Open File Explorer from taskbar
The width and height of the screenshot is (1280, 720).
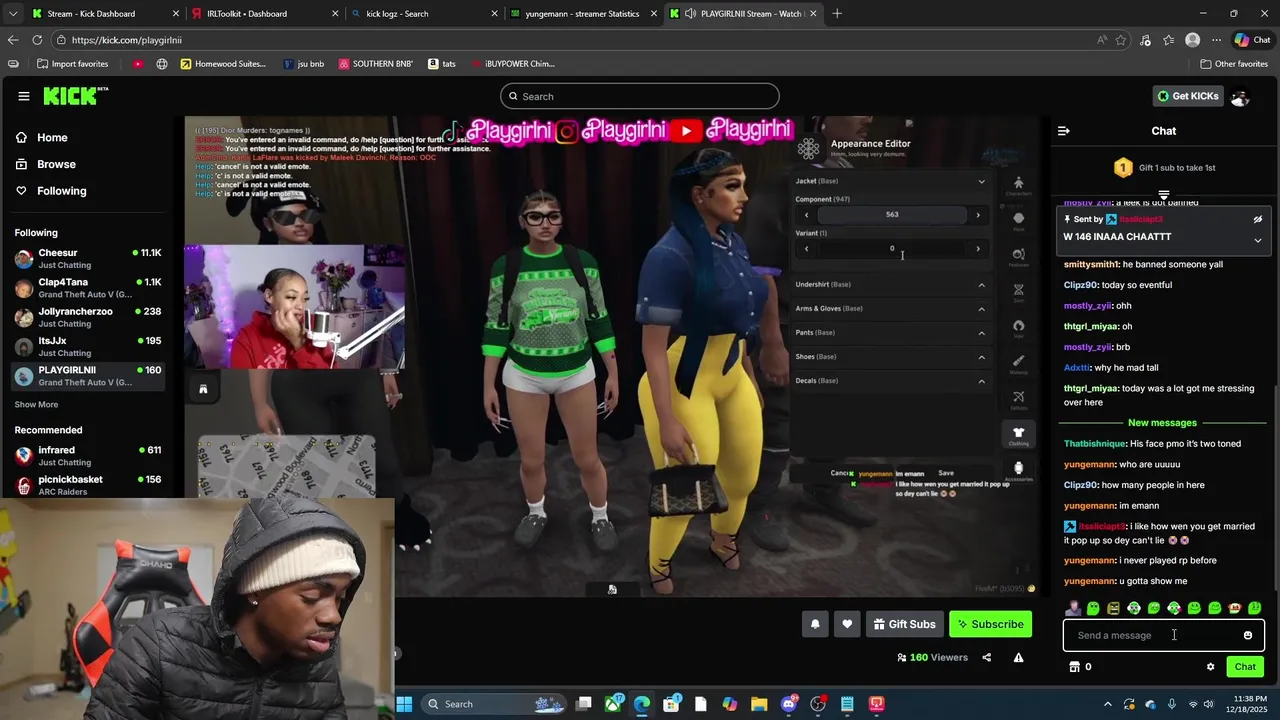click(x=759, y=704)
